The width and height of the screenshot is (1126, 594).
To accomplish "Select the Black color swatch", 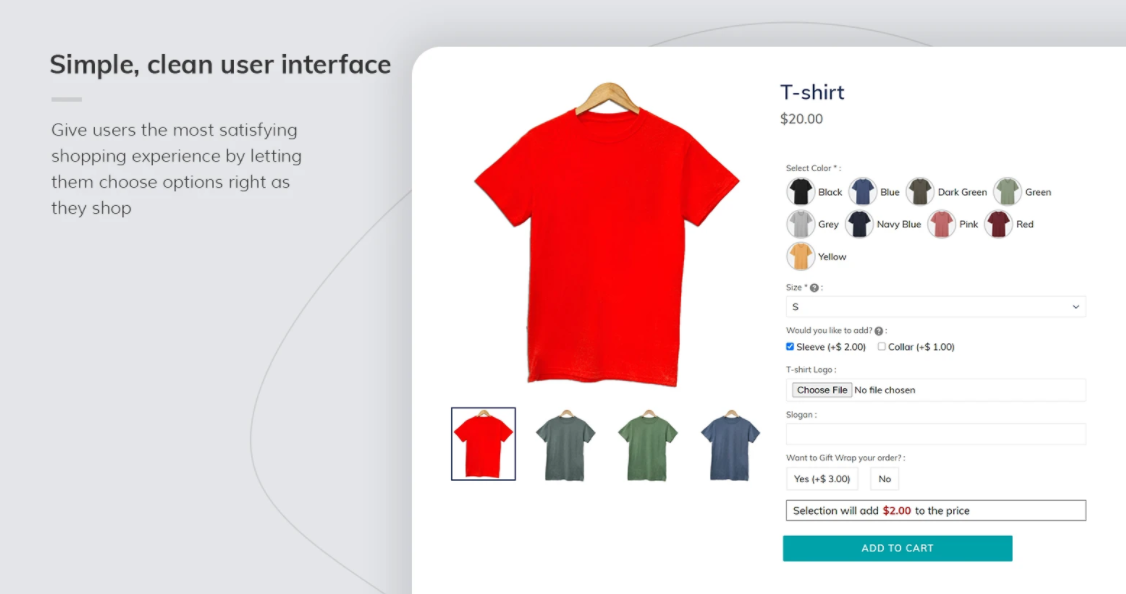I will pos(800,192).
